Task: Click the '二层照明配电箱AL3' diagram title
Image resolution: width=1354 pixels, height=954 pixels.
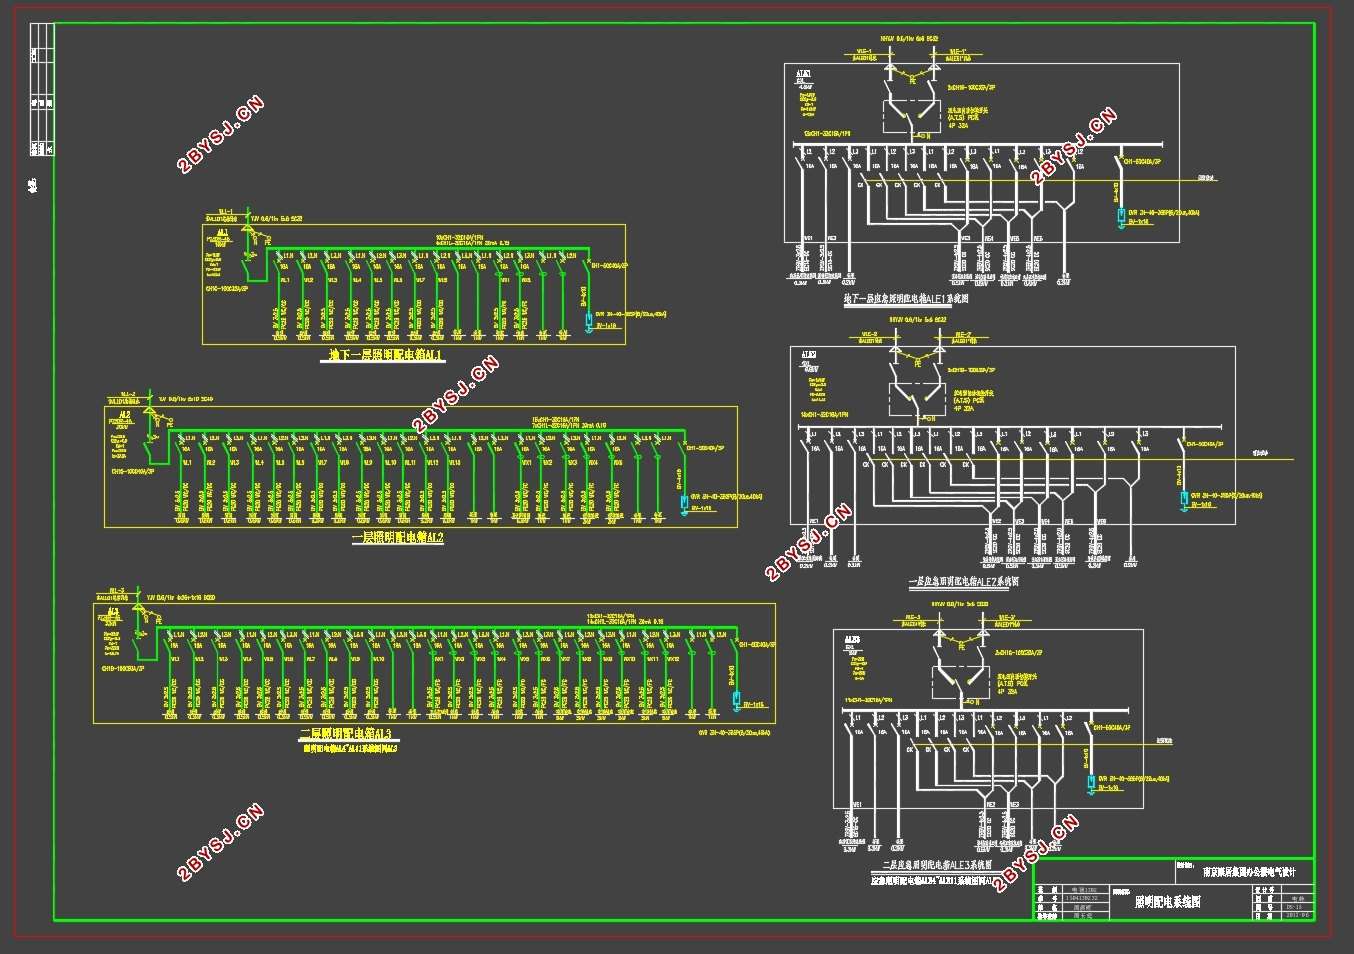Action: [346, 735]
